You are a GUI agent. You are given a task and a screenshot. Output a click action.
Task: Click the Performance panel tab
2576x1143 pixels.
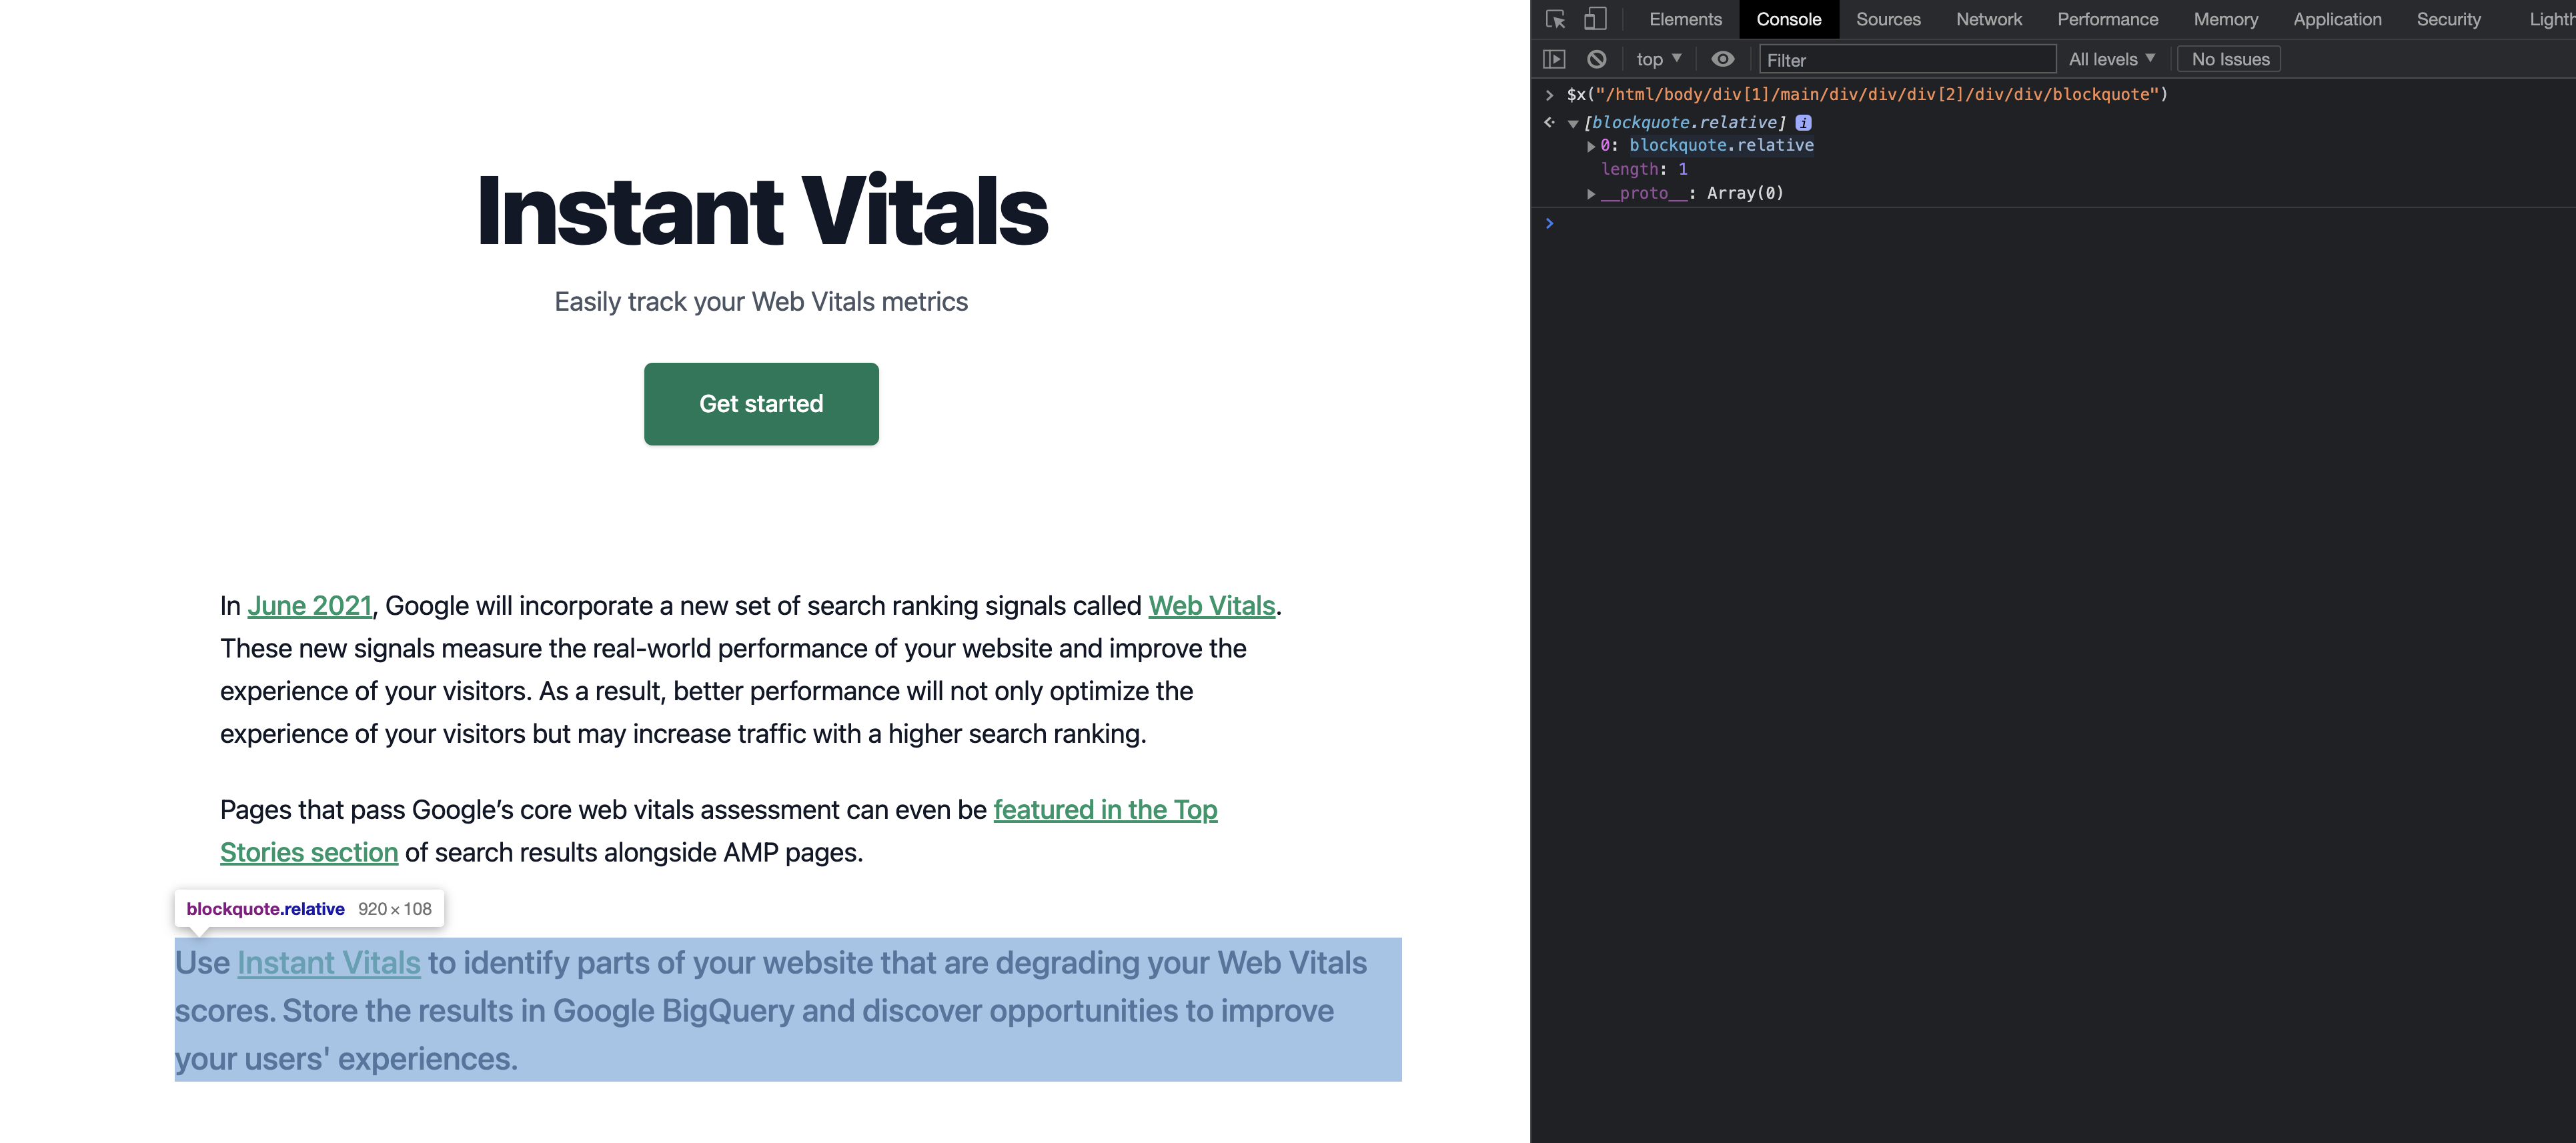coord(2108,18)
